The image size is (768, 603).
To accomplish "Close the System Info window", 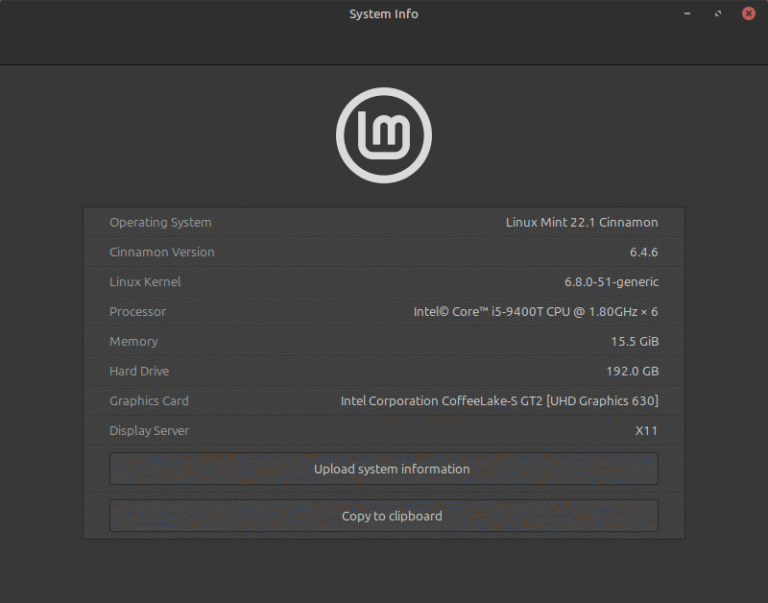I will coord(748,14).
